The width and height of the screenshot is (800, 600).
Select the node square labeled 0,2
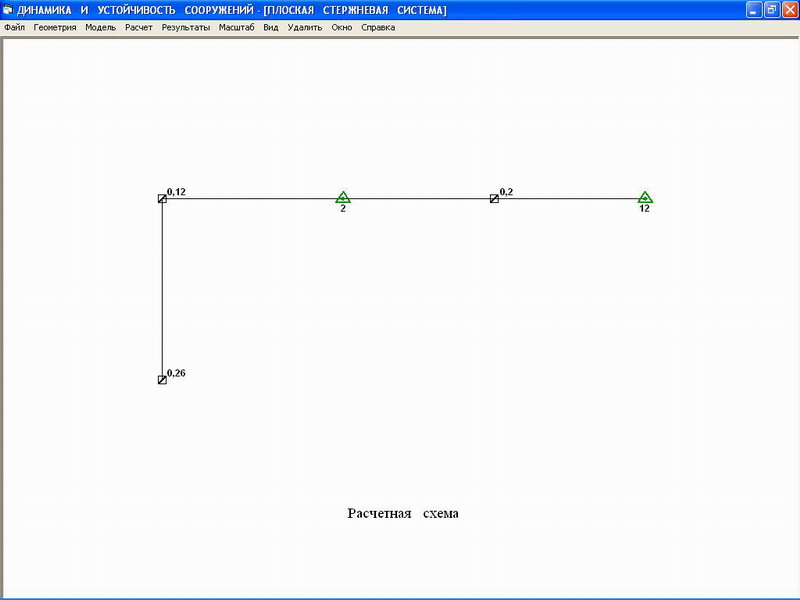494,198
